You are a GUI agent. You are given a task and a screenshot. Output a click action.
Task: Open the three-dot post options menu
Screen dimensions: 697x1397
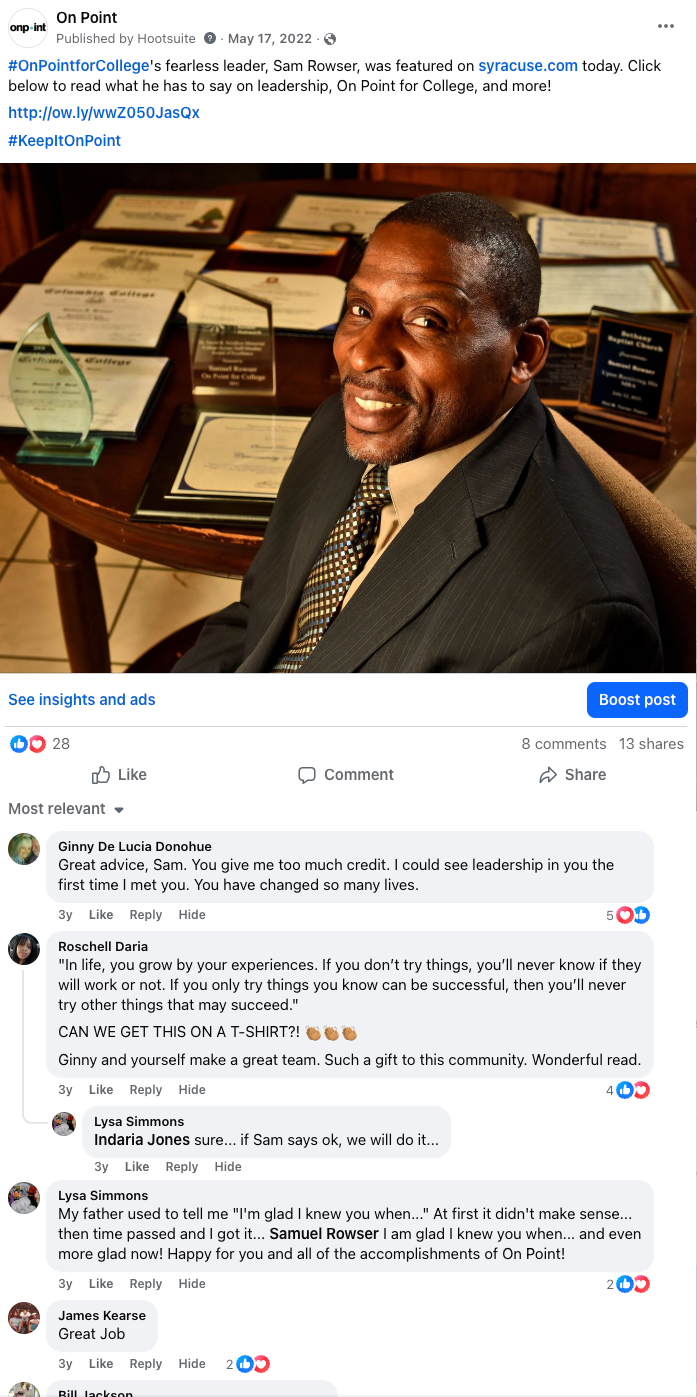(x=666, y=26)
